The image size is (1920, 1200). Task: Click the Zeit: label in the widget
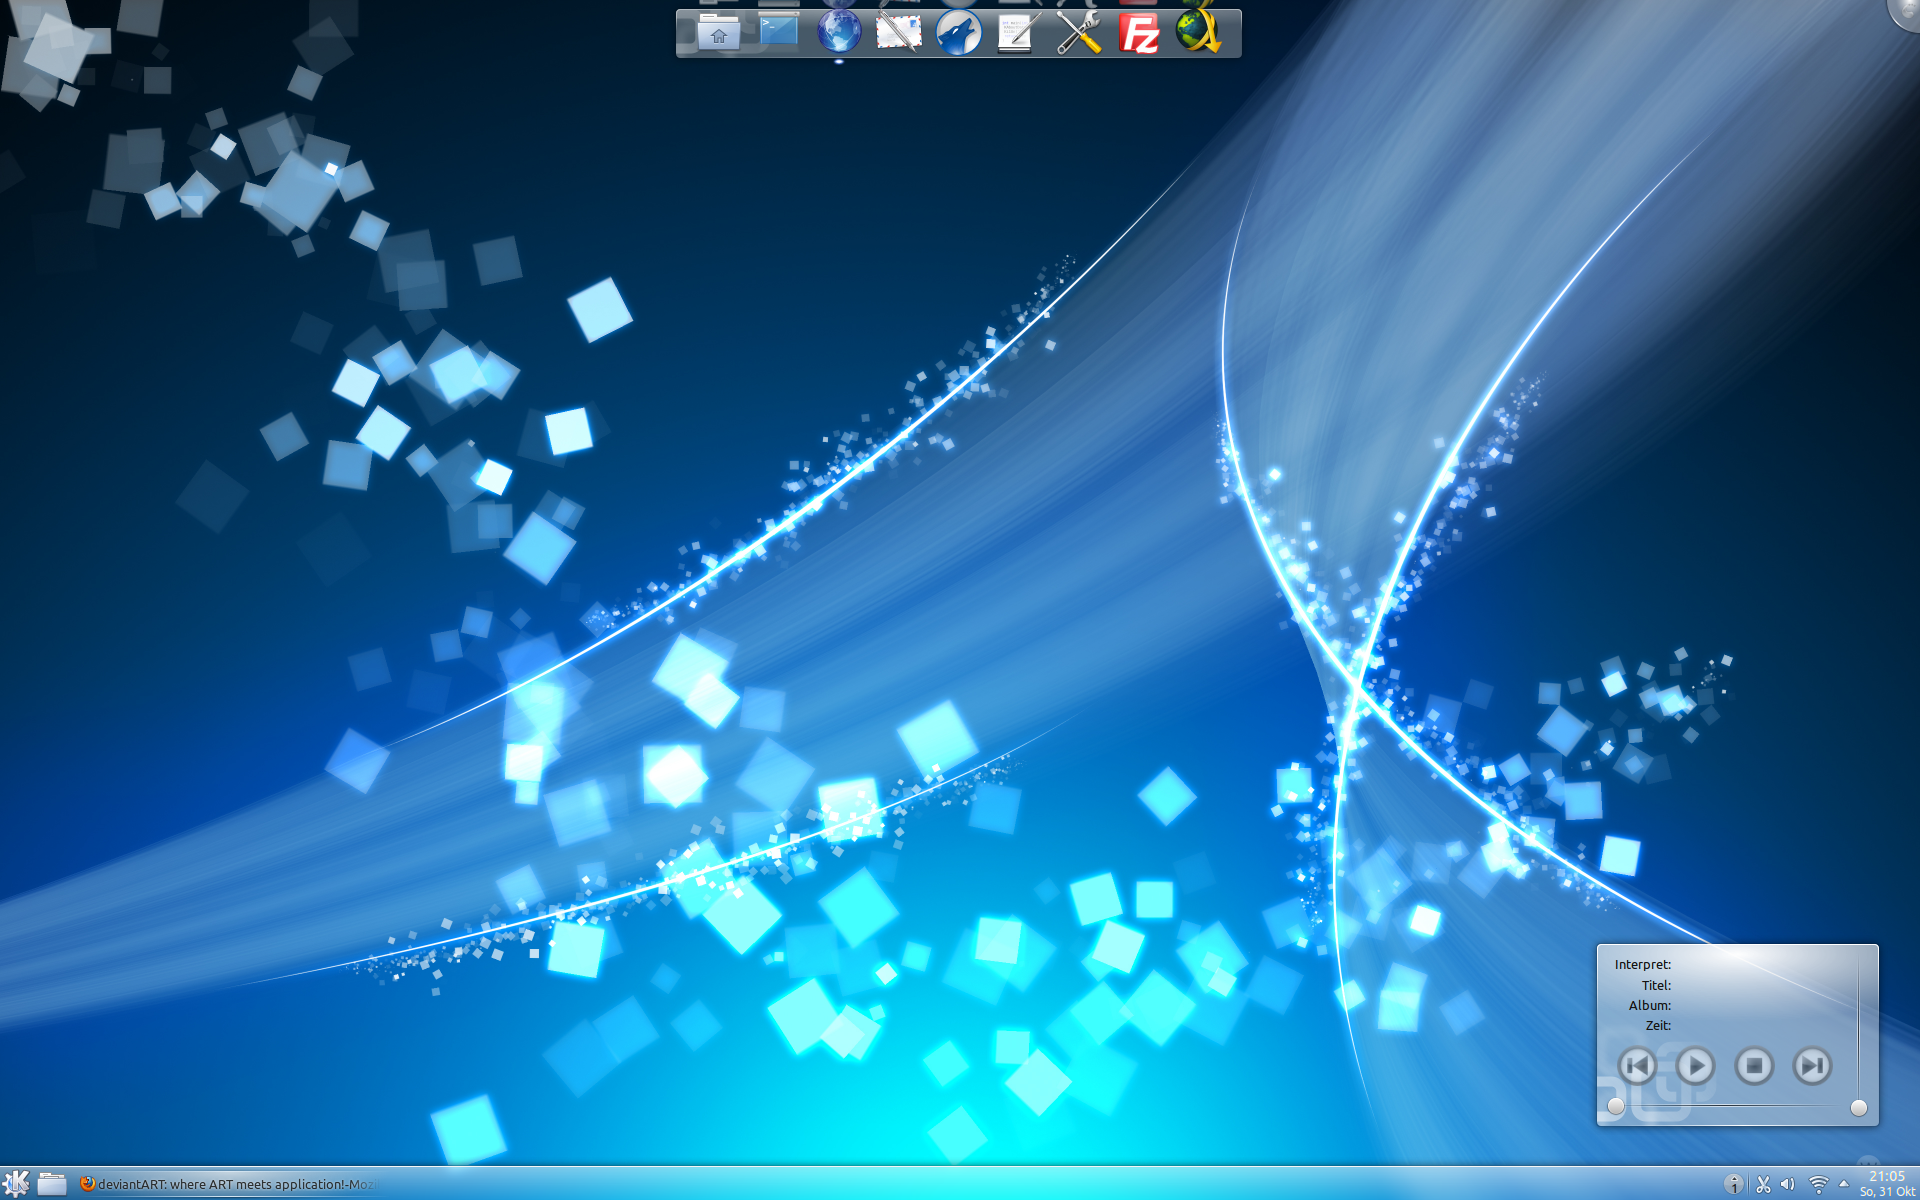[x=1659, y=1026]
